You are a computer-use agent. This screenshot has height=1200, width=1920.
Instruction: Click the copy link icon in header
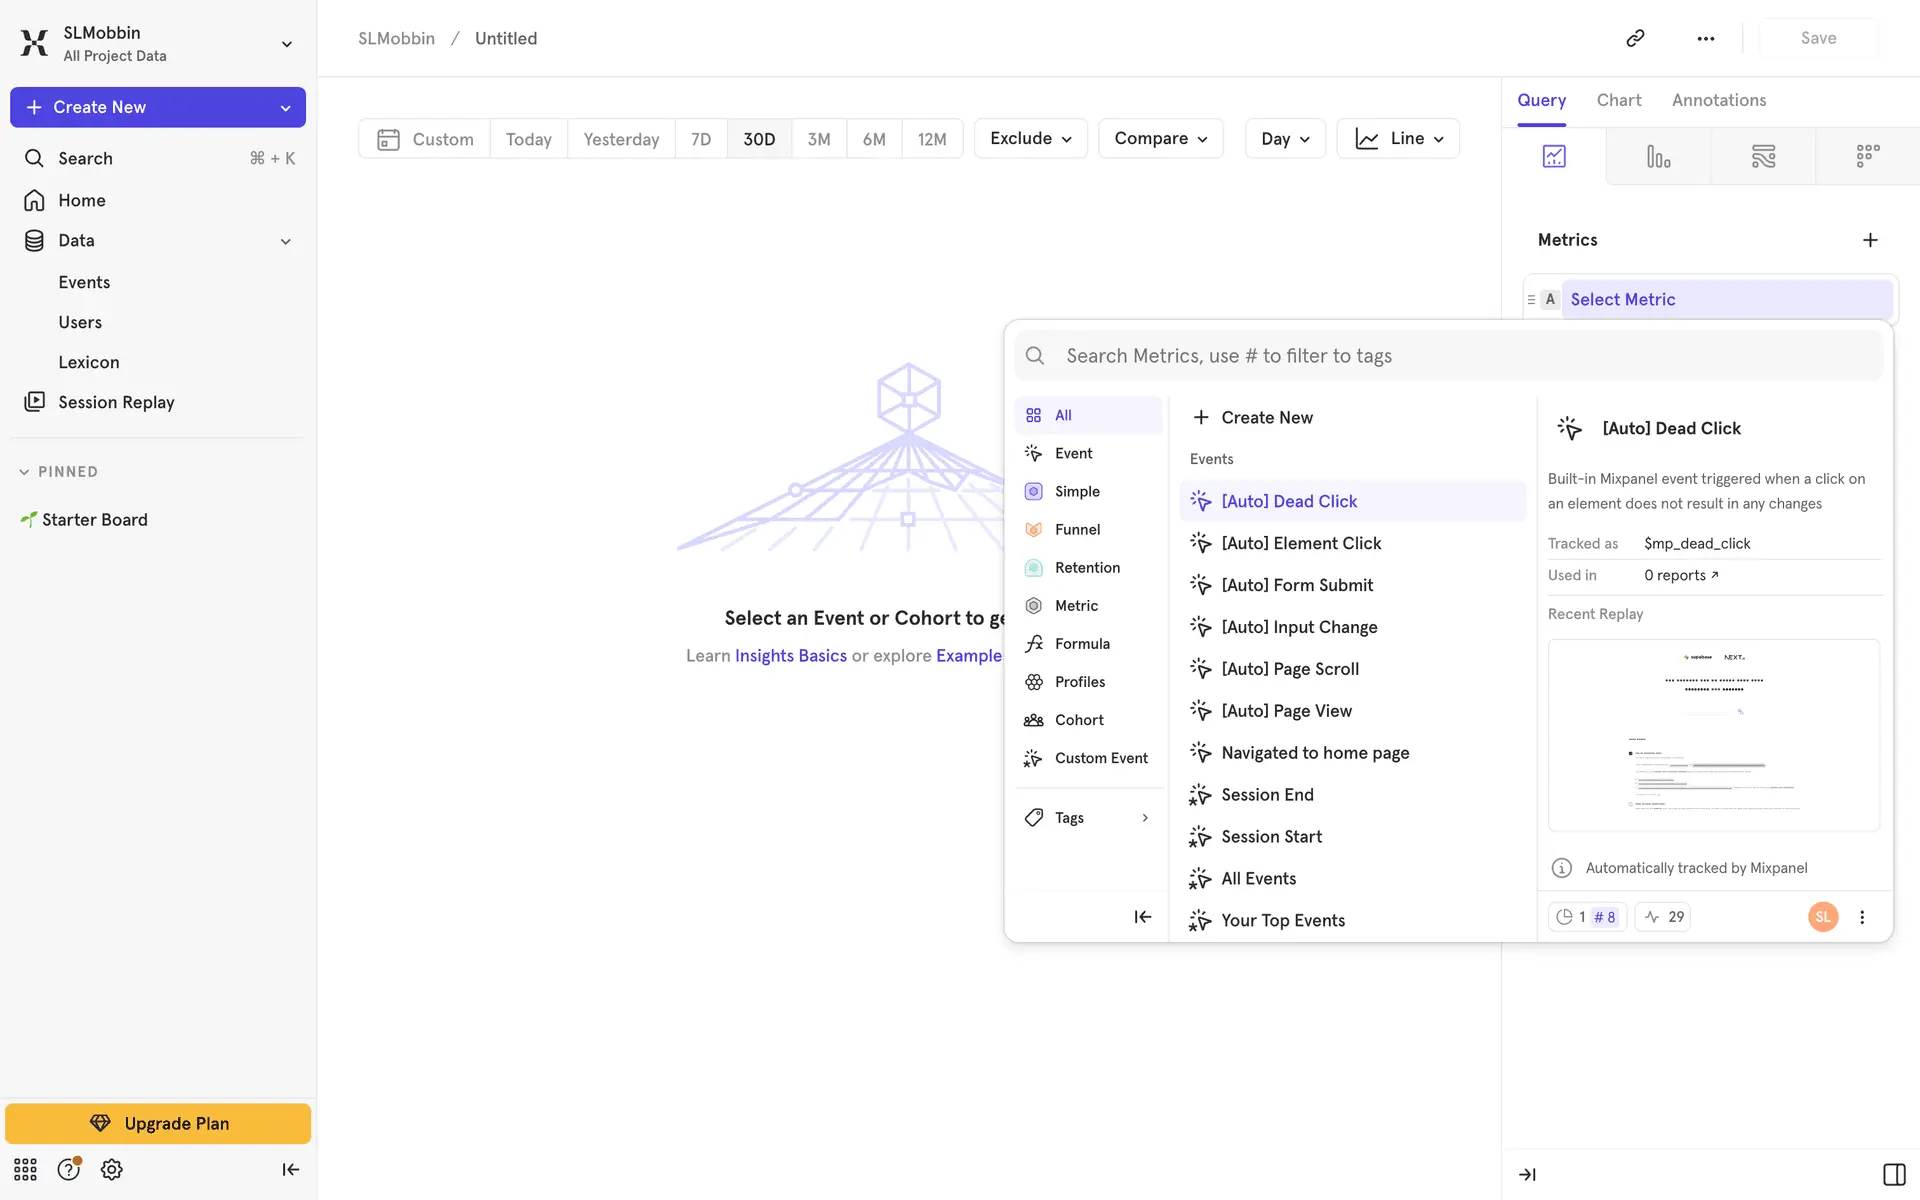pos(1635,38)
